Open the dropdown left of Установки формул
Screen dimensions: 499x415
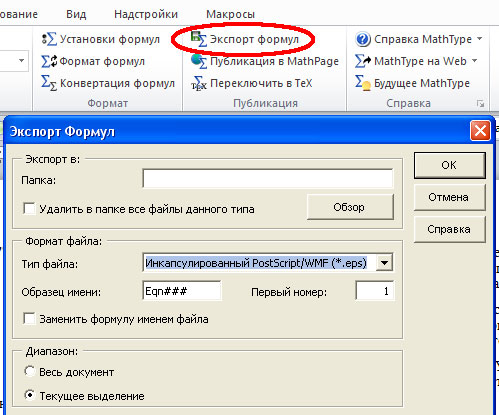22,61
